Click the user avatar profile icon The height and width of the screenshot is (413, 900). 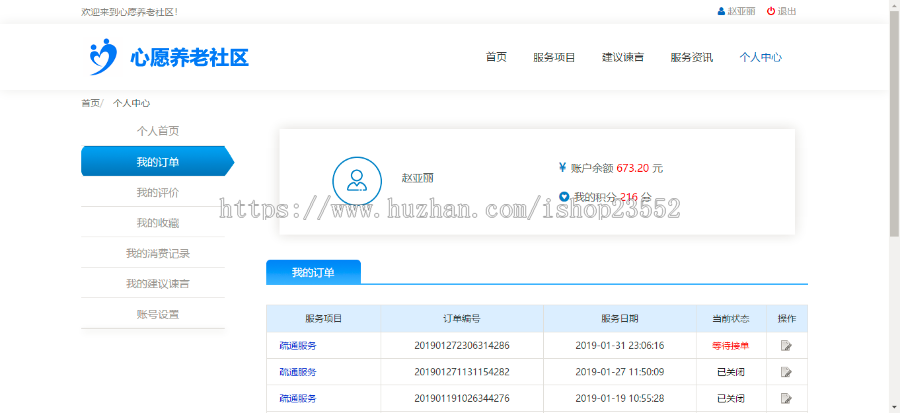[357, 181]
